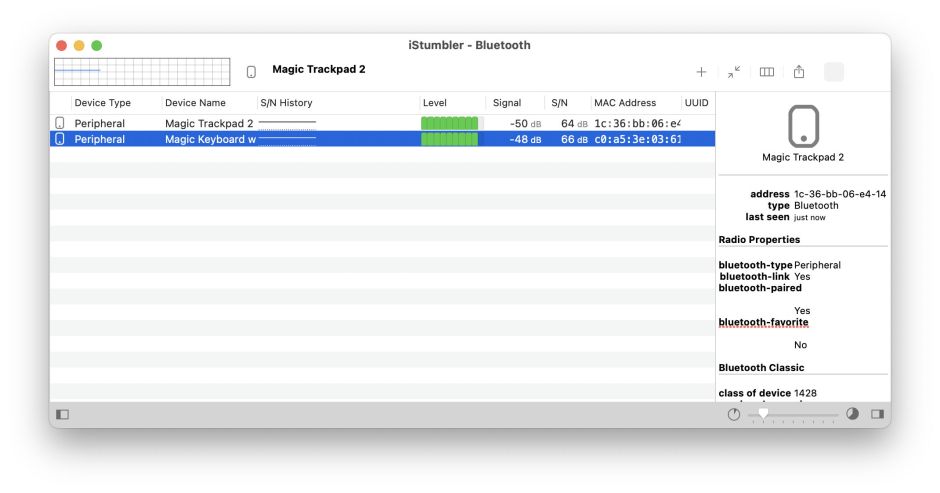Click the plus add button in toolbar

701,72
